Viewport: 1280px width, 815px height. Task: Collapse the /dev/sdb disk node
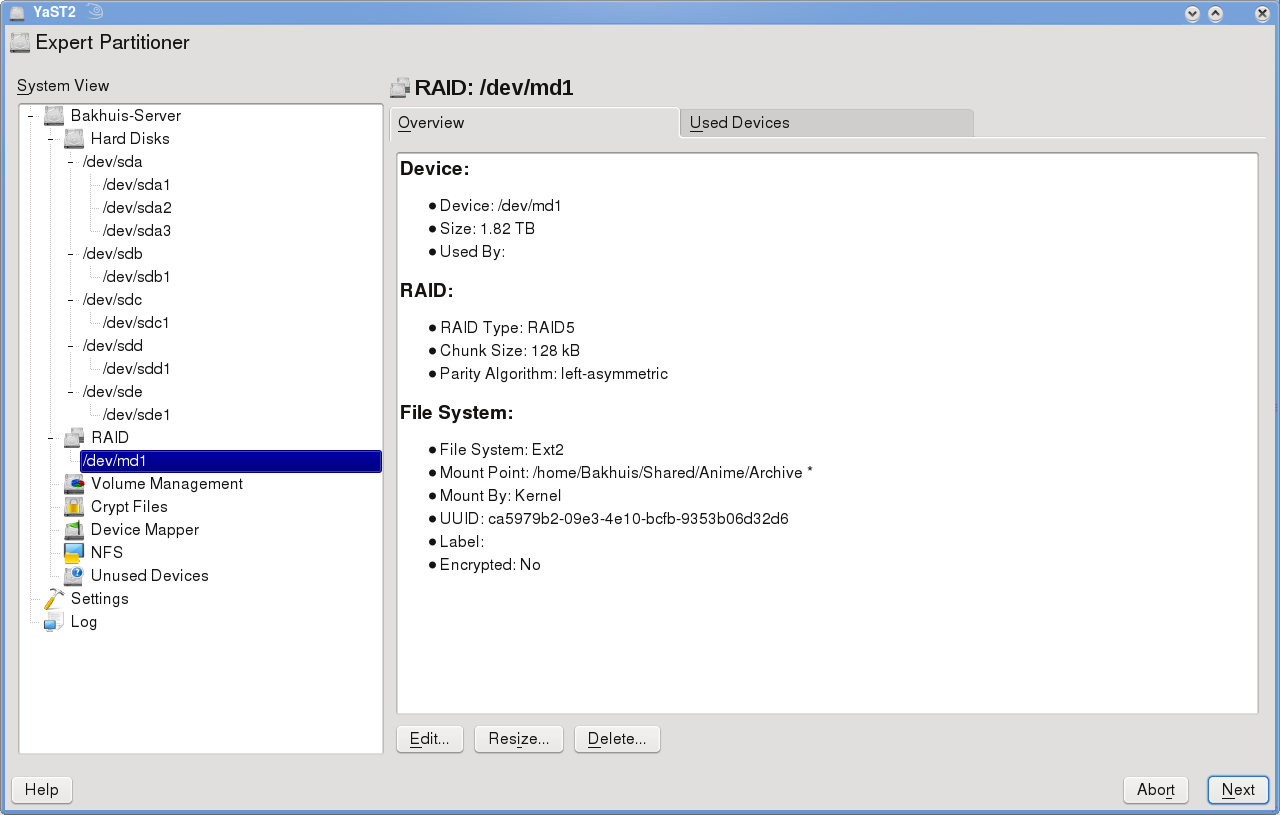tap(71, 254)
